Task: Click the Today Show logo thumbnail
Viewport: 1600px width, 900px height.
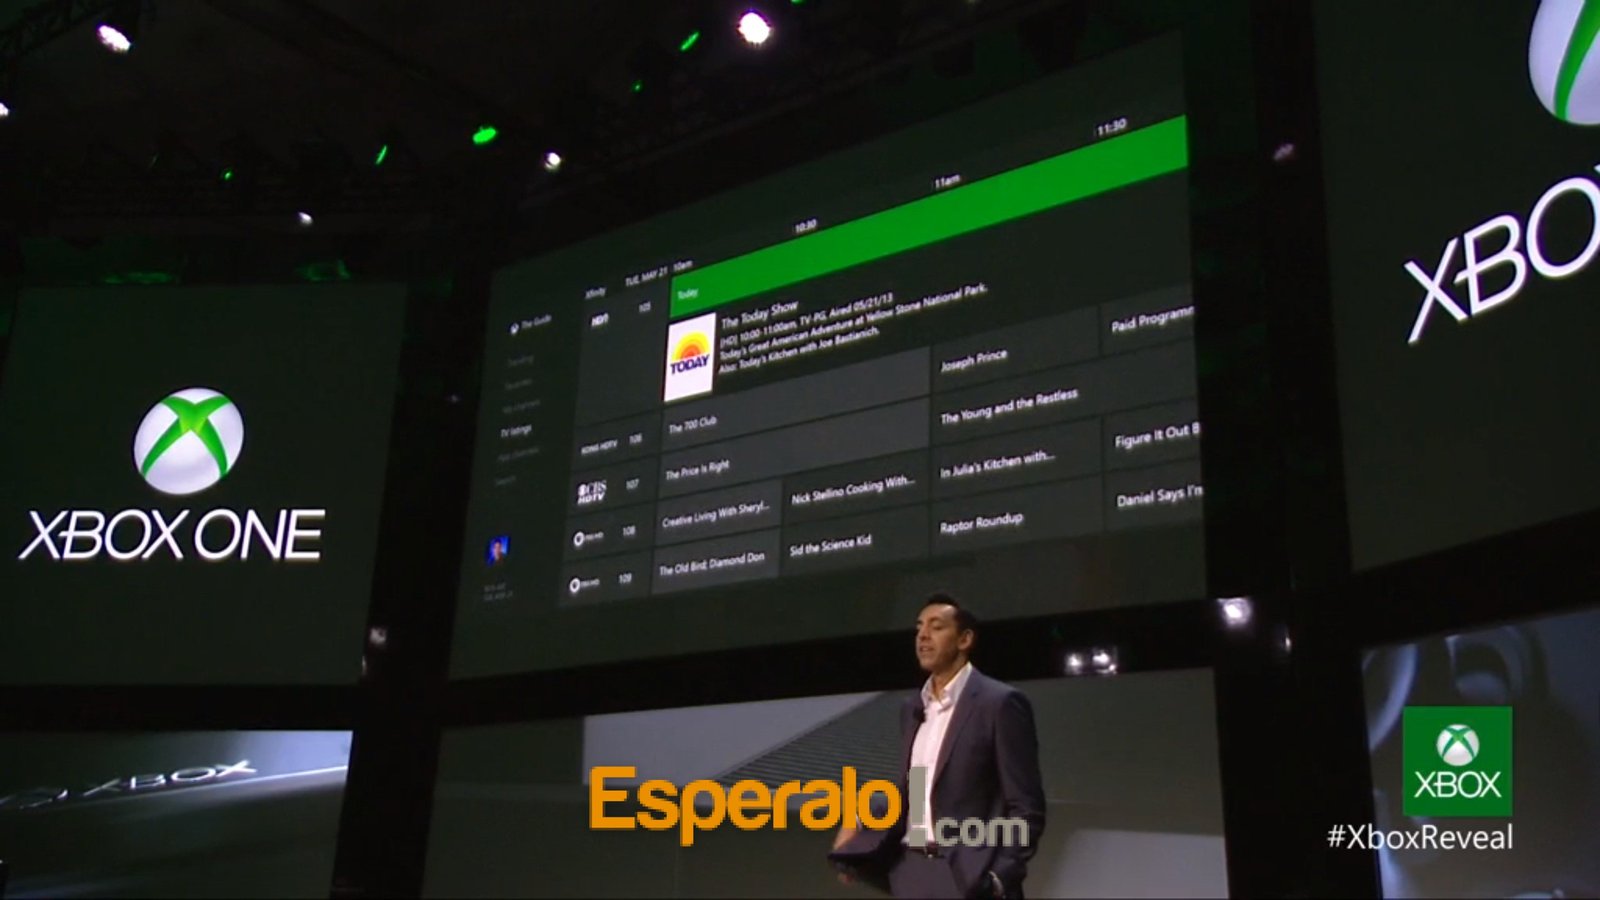Action: point(690,357)
